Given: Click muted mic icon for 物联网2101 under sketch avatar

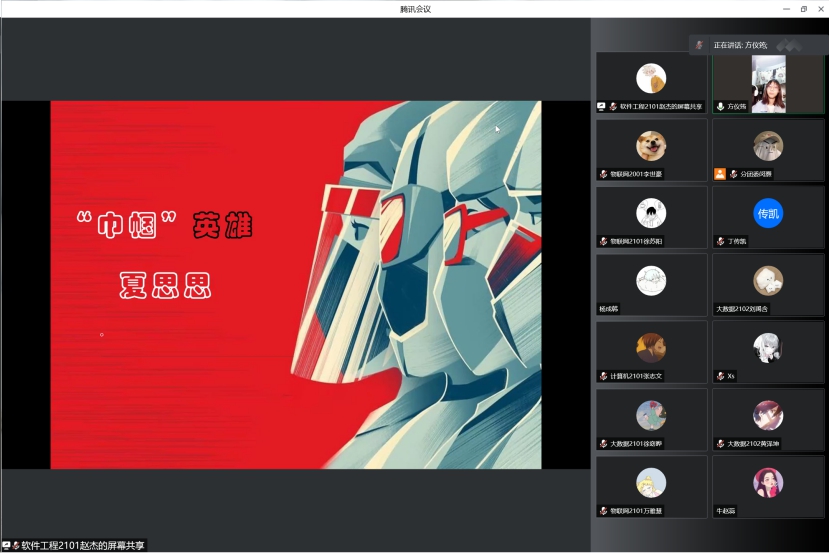Looking at the screenshot, I should click(603, 241).
